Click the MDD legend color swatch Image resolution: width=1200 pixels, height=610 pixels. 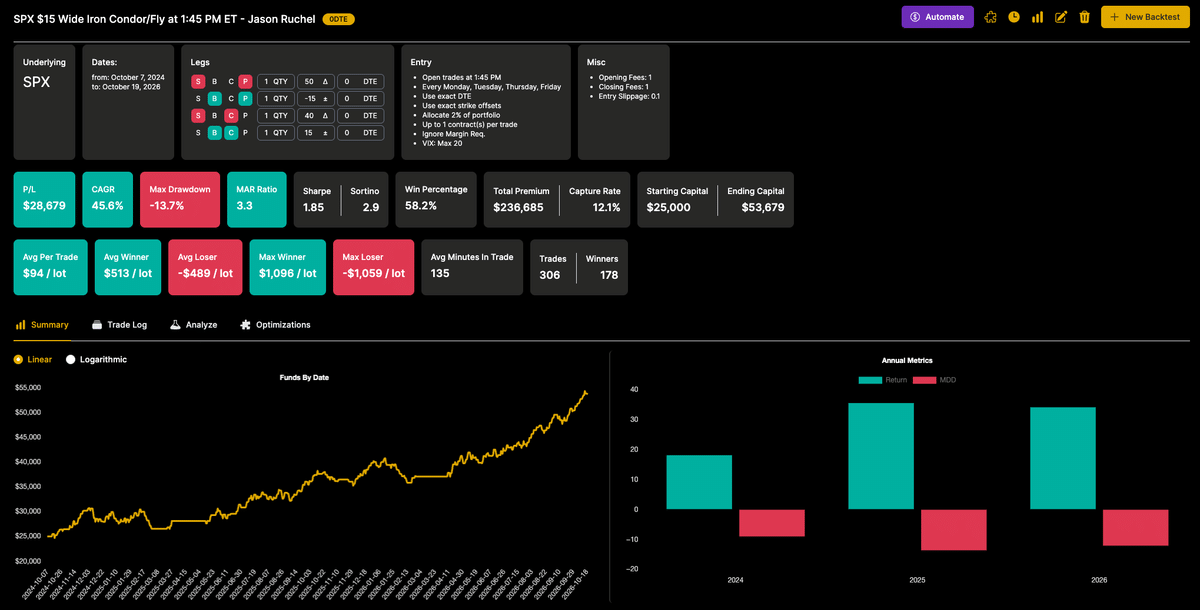pyautogui.click(x=923, y=380)
